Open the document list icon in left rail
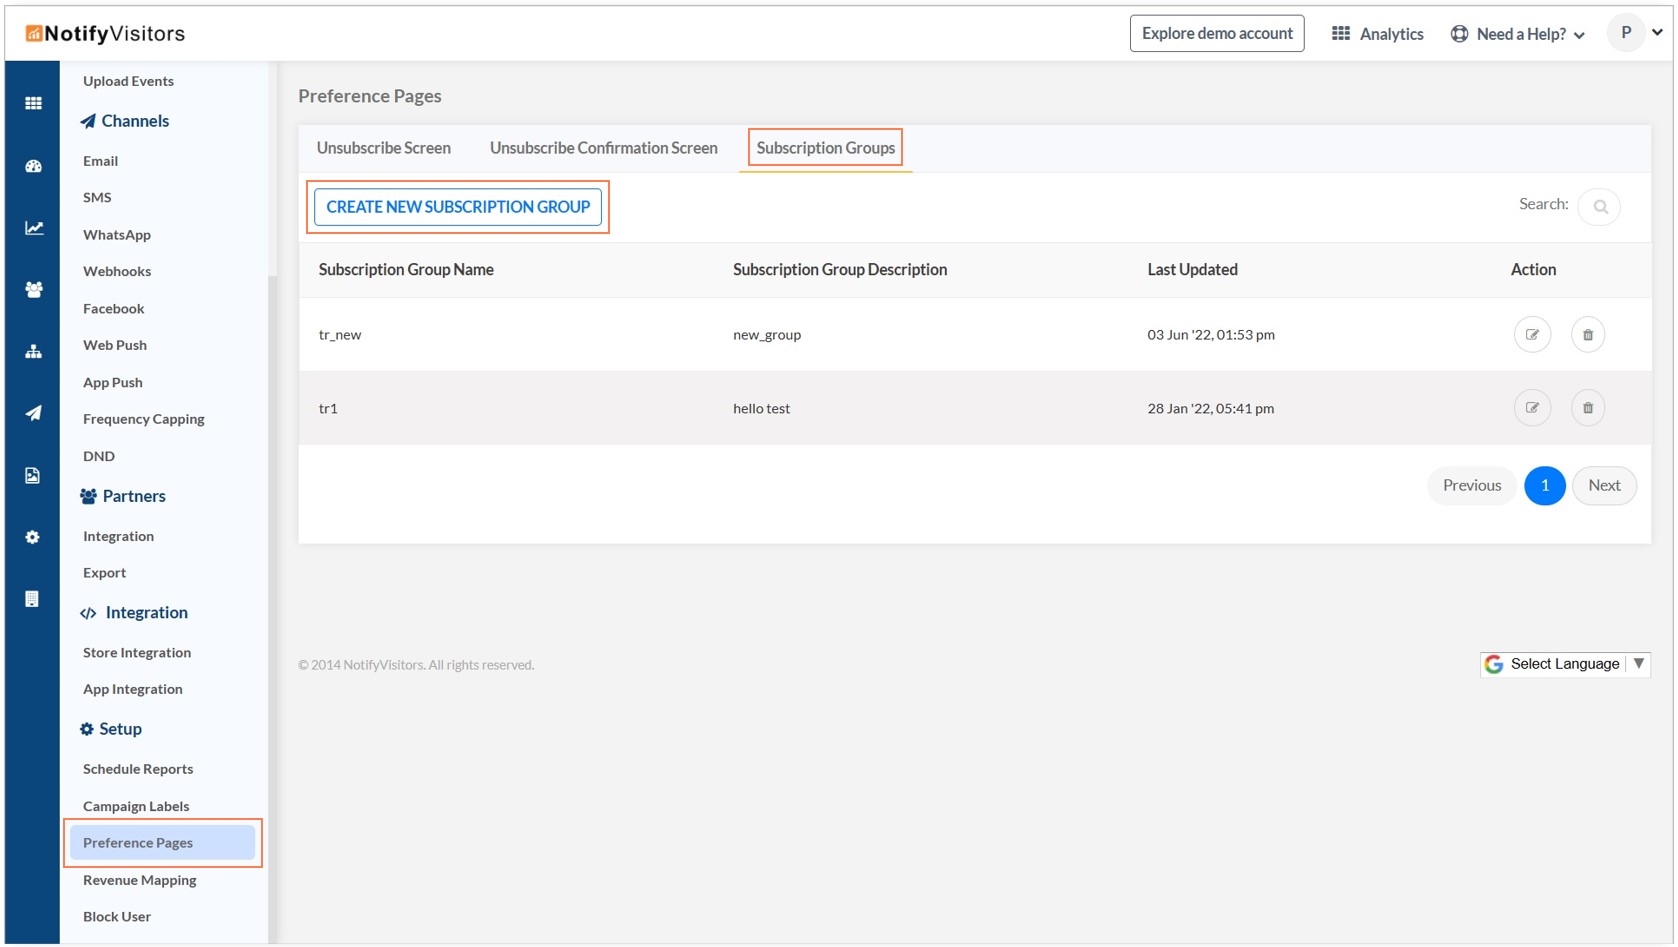The height and width of the screenshot is (947, 1678). [33, 599]
